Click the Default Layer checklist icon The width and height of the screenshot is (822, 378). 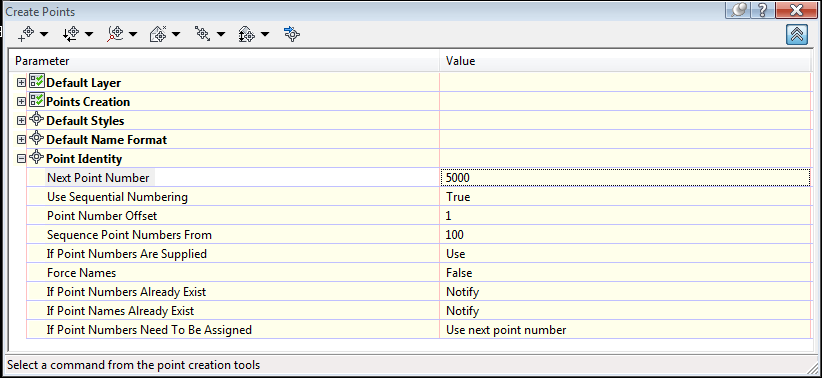click(36, 82)
